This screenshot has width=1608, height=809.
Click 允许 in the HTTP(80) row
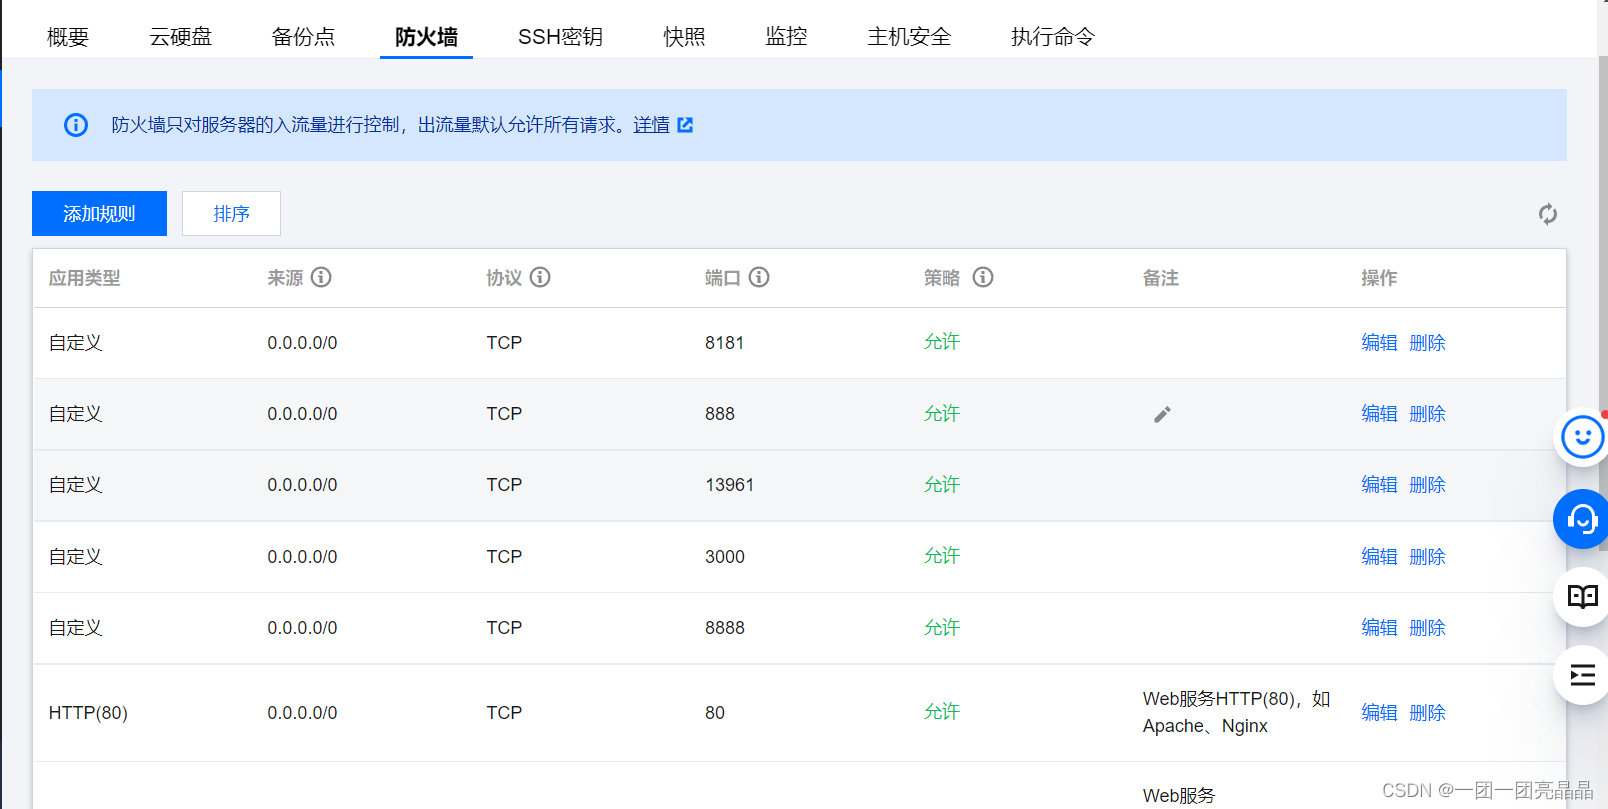point(941,712)
